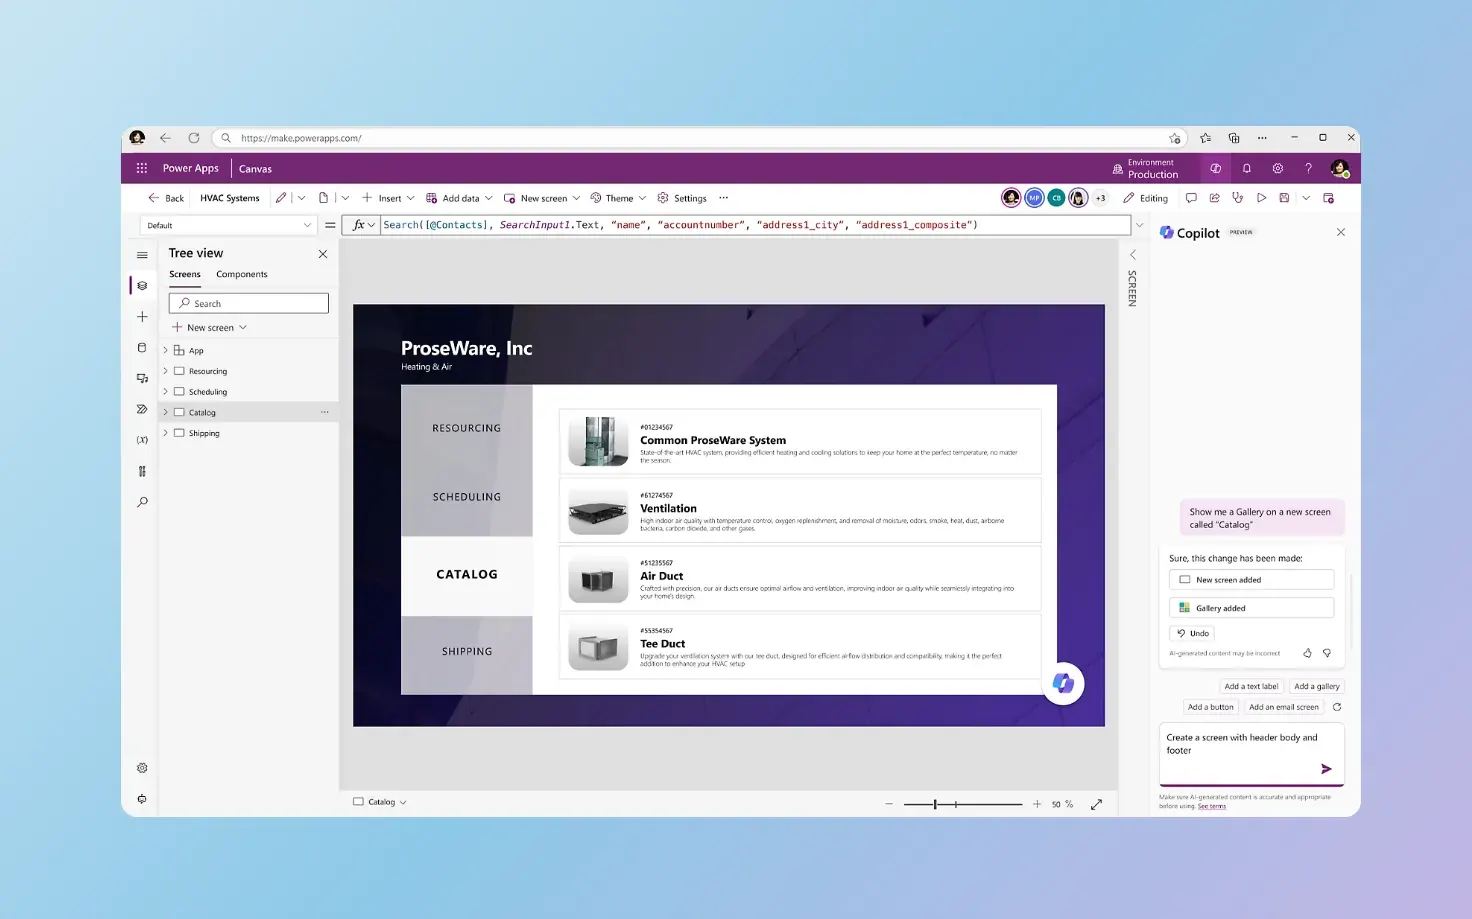Viewport: 1472px width, 919px height.
Task: Open the Power Automate icon in left rail
Action: [142, 409]
